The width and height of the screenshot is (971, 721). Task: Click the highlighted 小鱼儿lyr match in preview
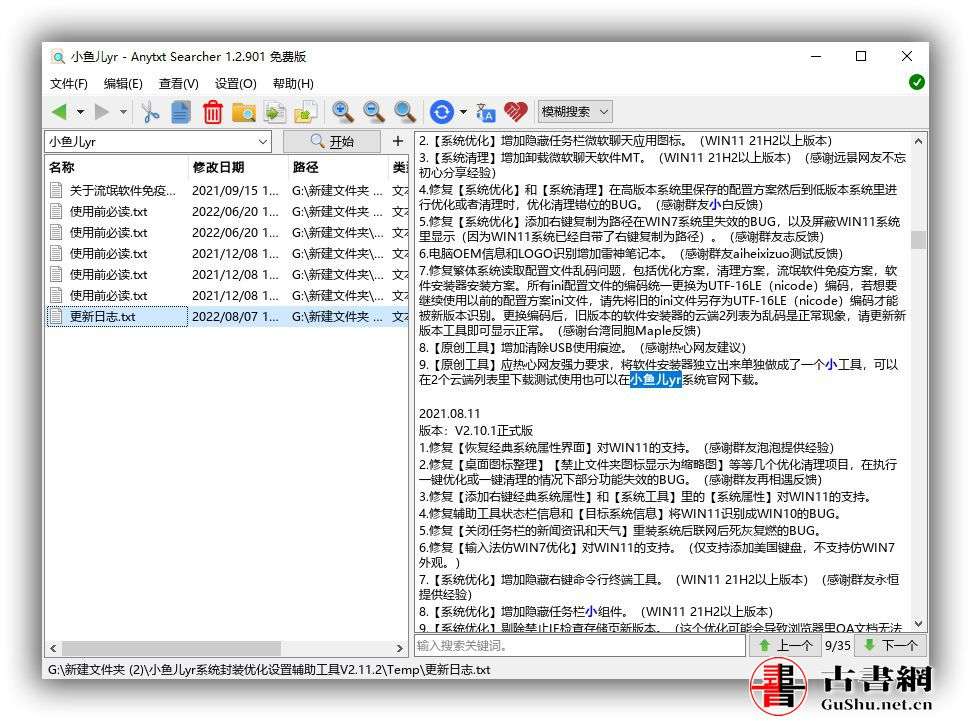click(655, 380)
